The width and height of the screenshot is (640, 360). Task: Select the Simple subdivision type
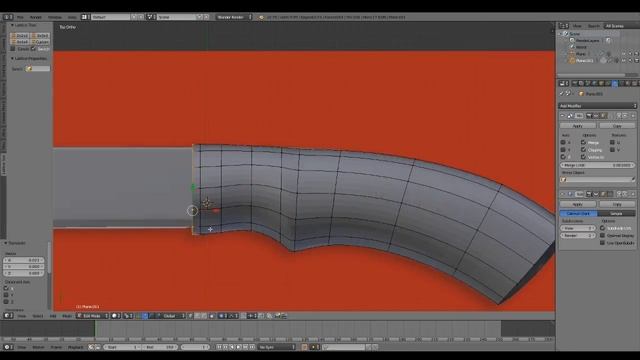click(x=616, y=213)
